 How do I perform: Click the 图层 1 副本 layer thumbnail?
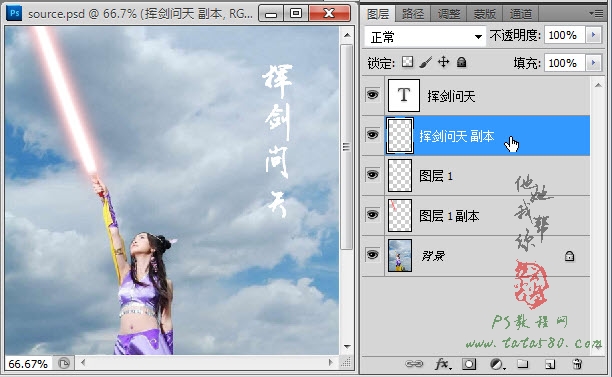(400, 215)
